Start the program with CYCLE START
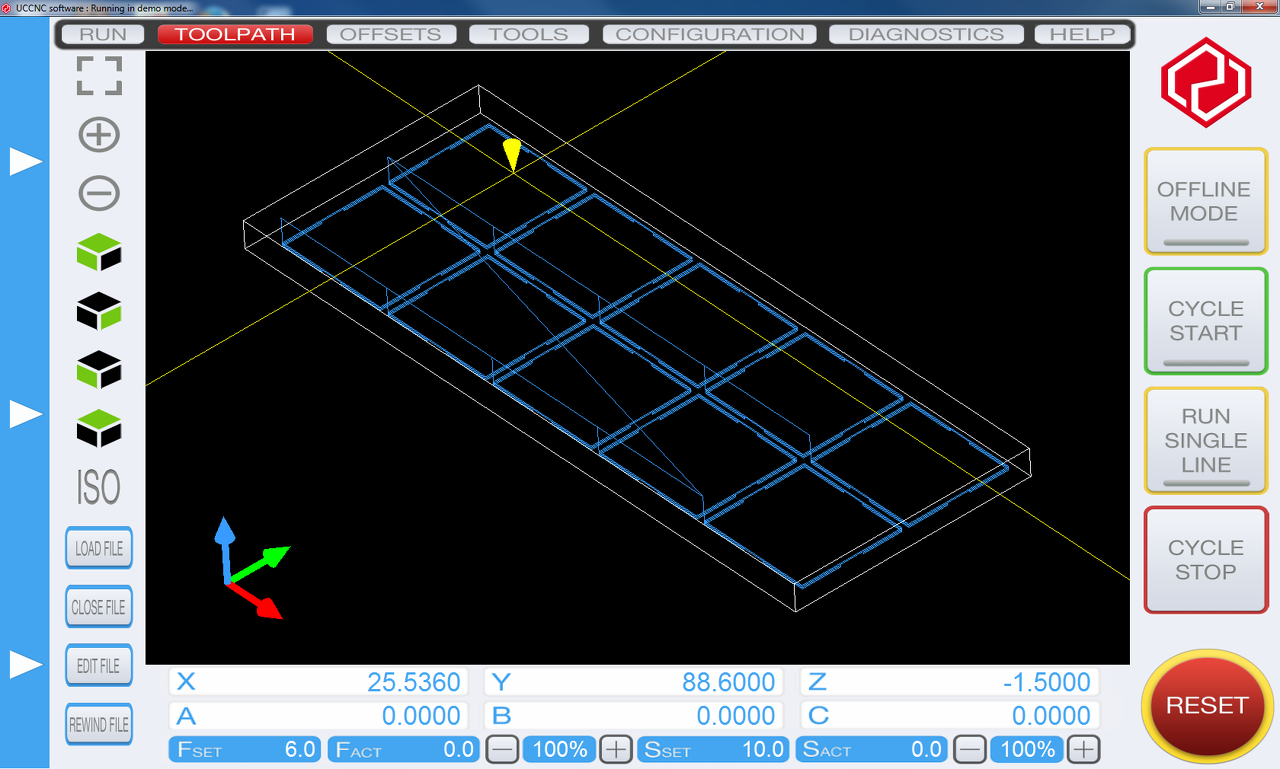The image size is (1280, 769). 1206,321
